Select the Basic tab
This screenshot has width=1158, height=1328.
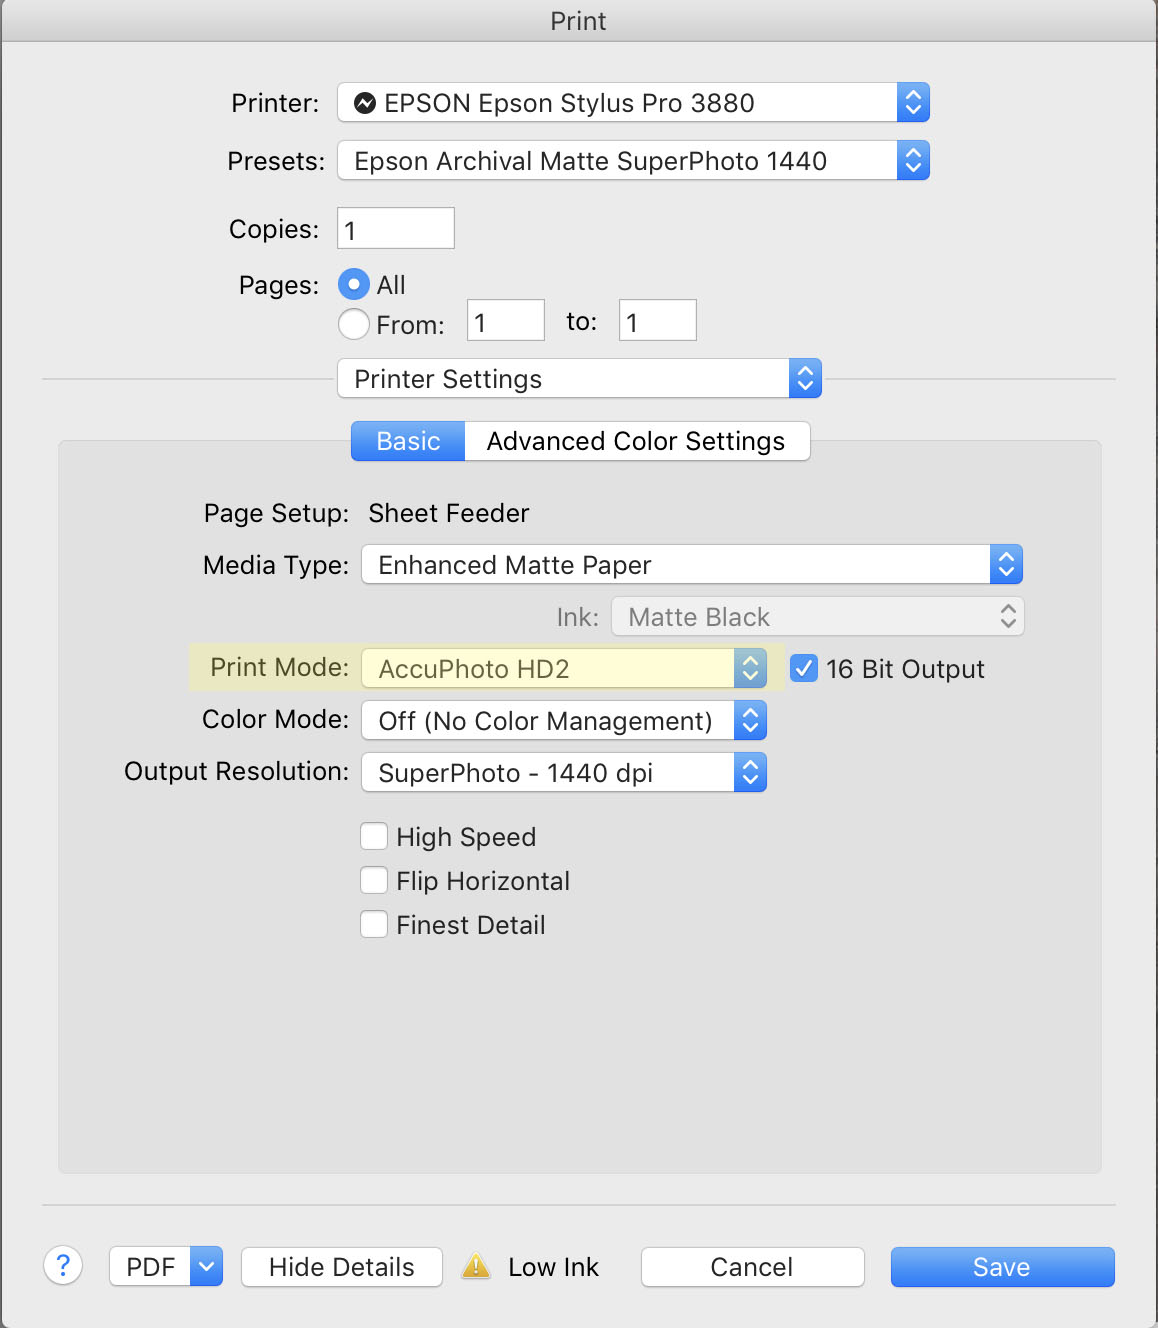408,441
